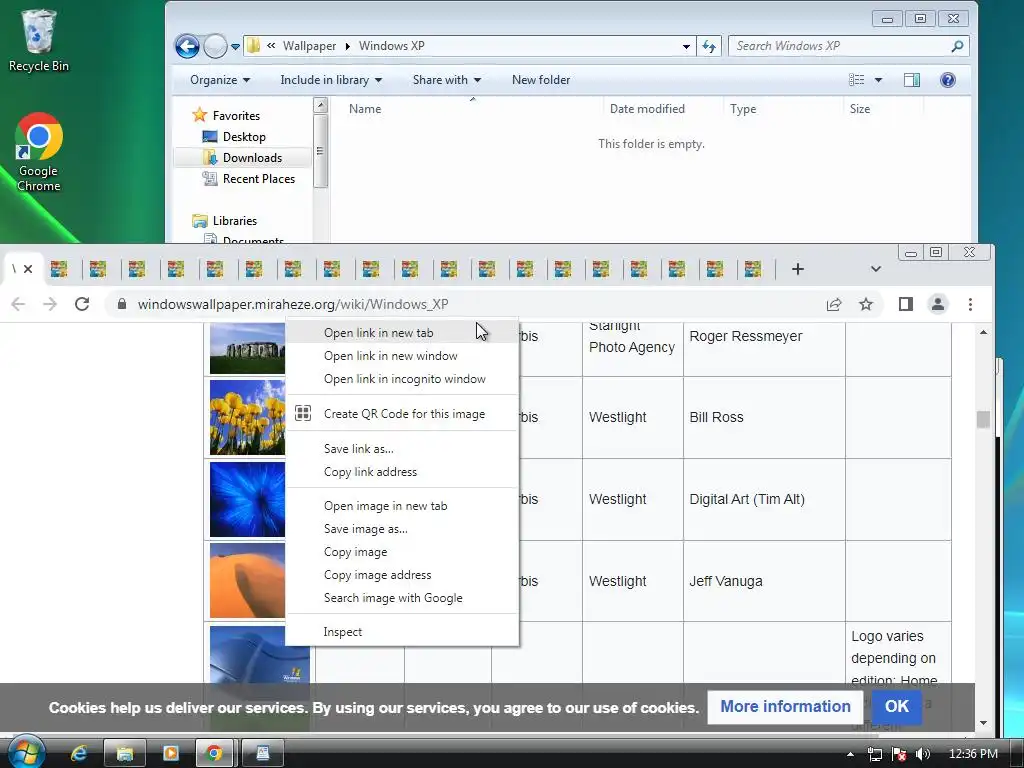The width and height of the screenshot is (1024, 768).
Task: Open Windows Media Player from the taskbar
Action: click(170, 754)
